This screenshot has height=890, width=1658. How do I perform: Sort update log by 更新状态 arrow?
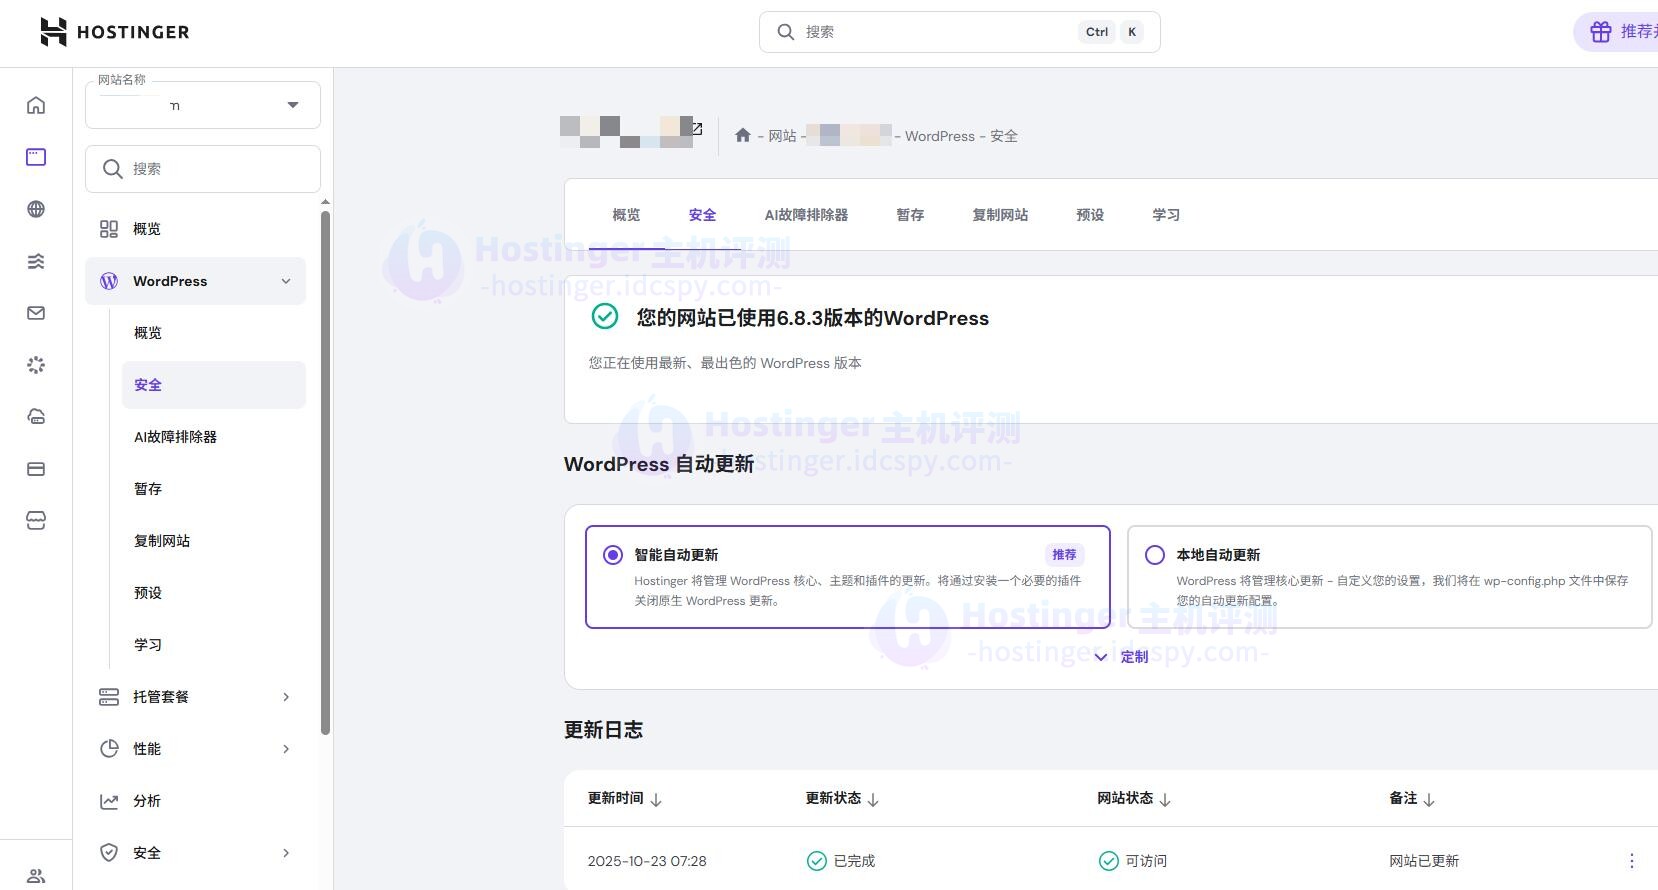[873, 799]
